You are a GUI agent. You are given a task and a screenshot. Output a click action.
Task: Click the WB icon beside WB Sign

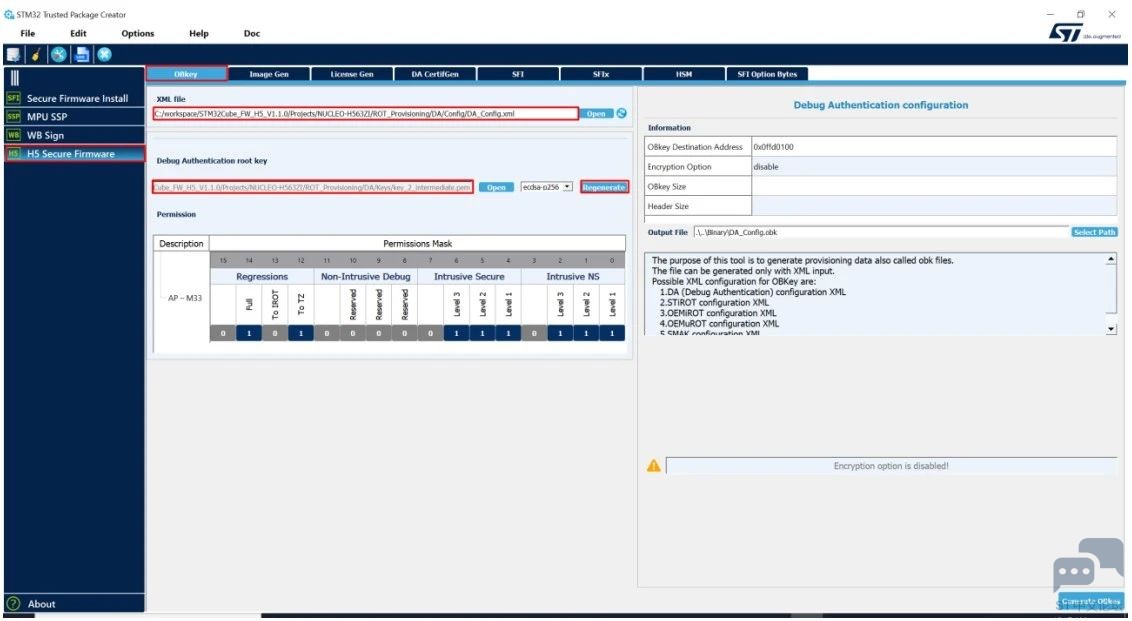tap(14, 135)
